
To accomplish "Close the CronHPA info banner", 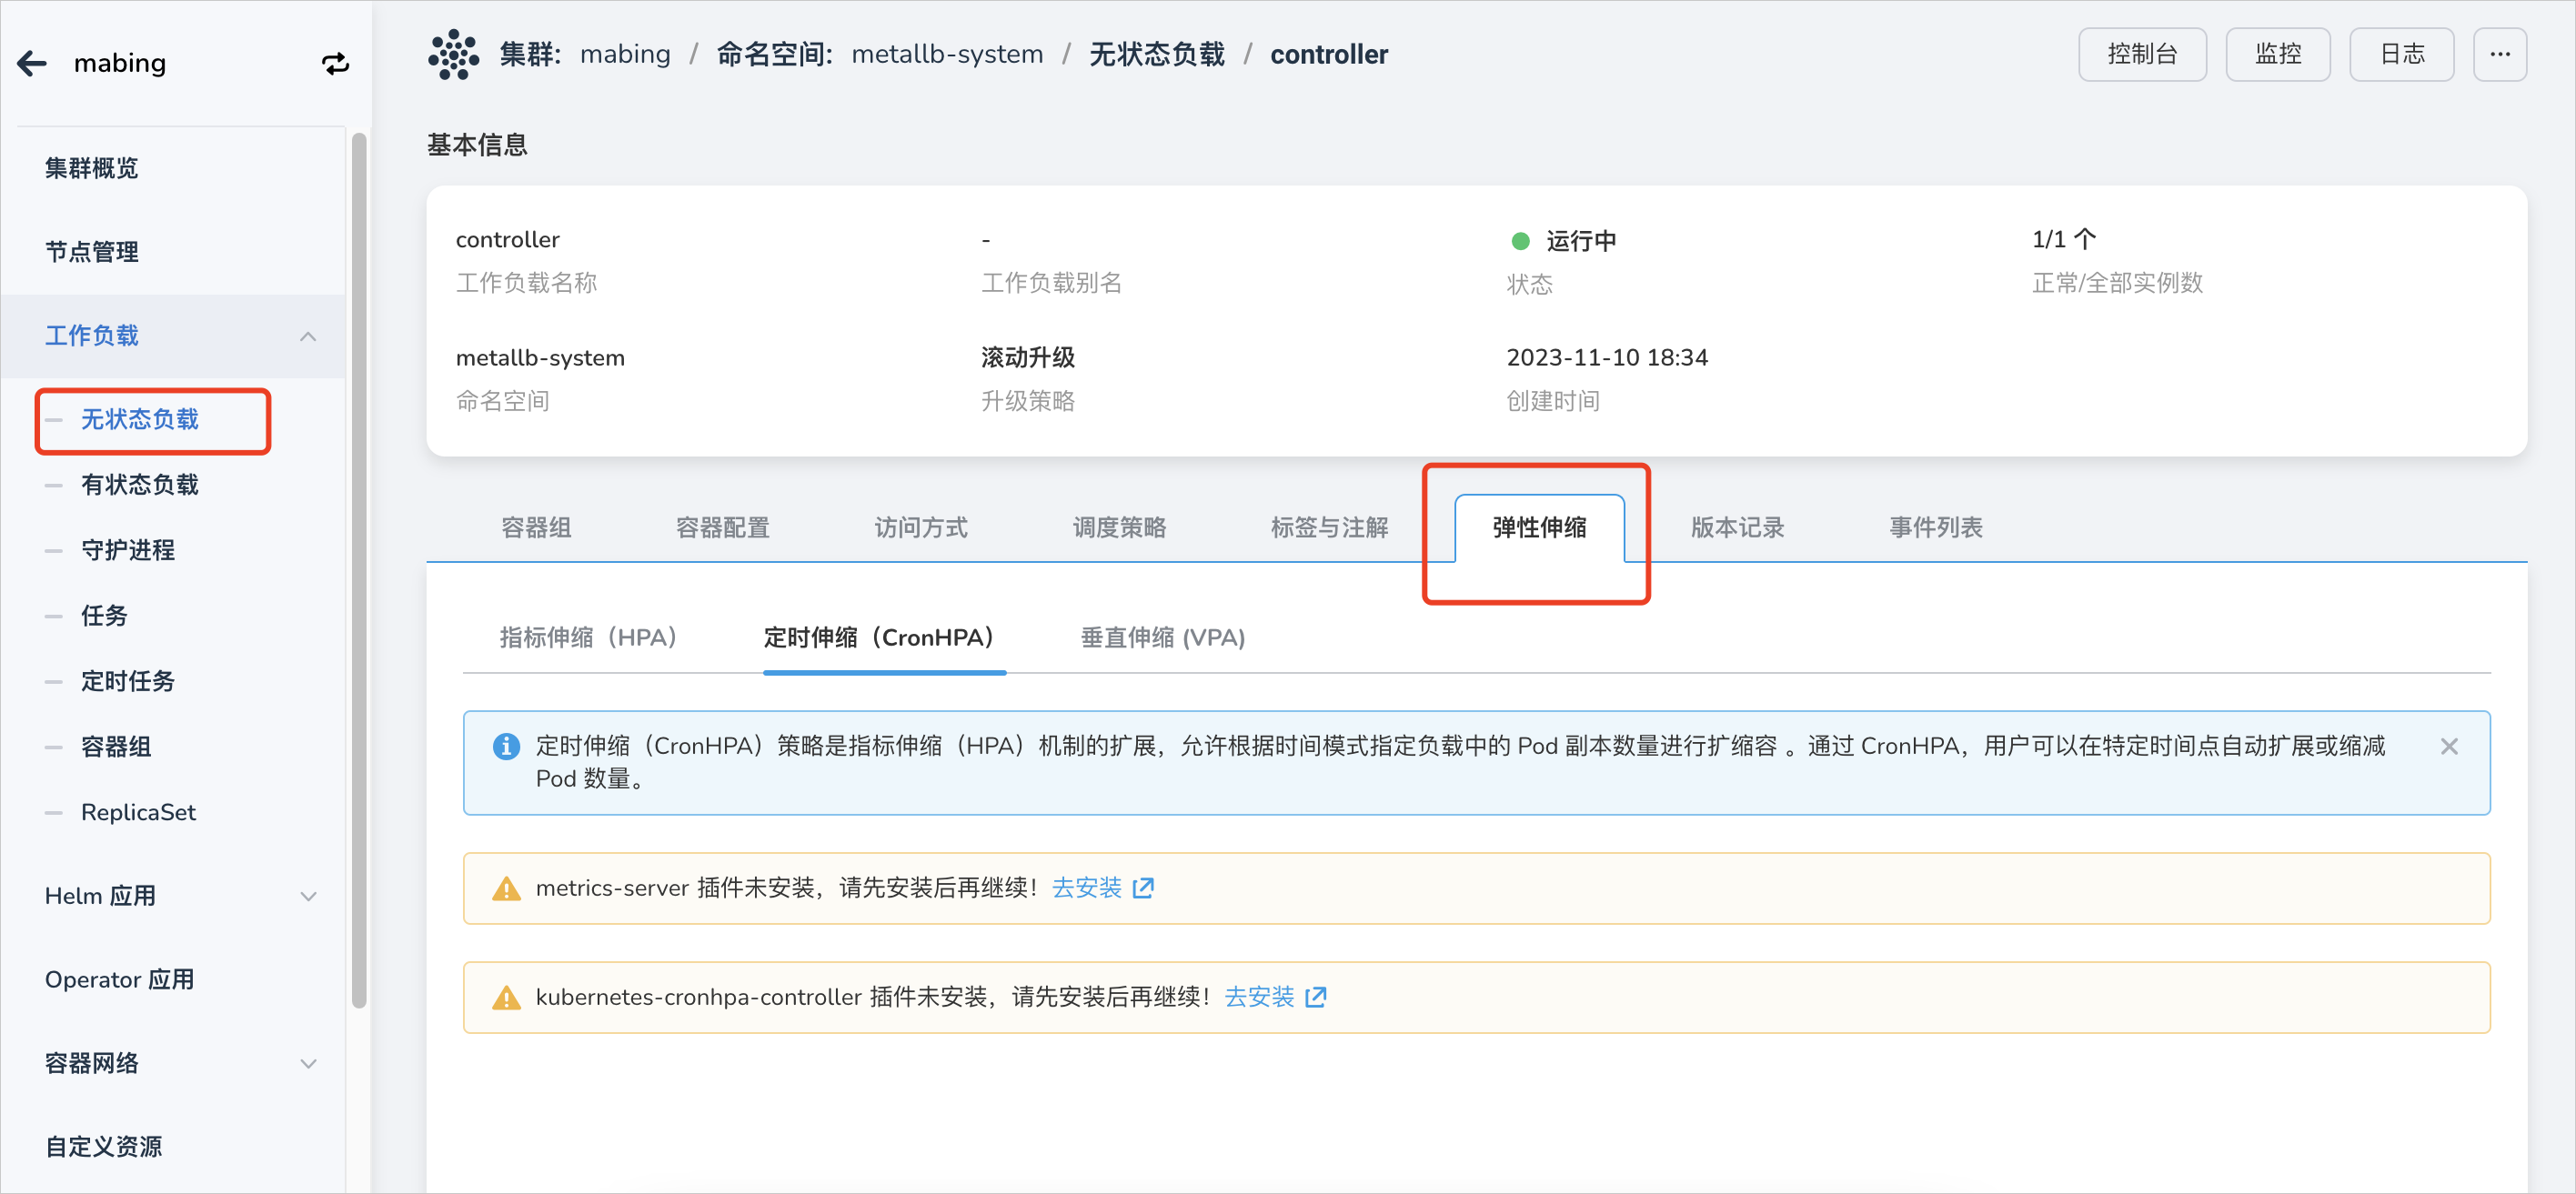I will (x=2448, y=746).
